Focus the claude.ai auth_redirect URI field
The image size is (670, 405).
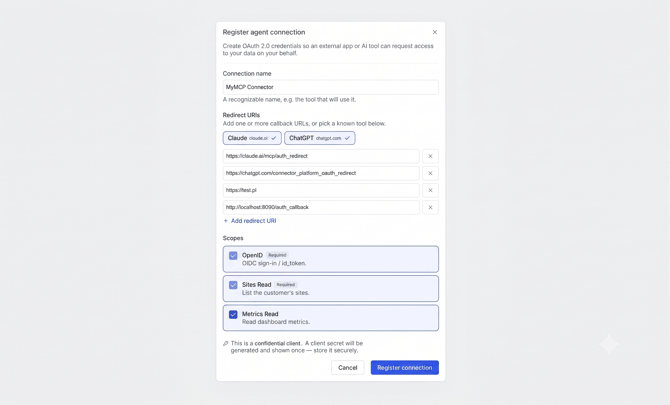coord(321,156)
